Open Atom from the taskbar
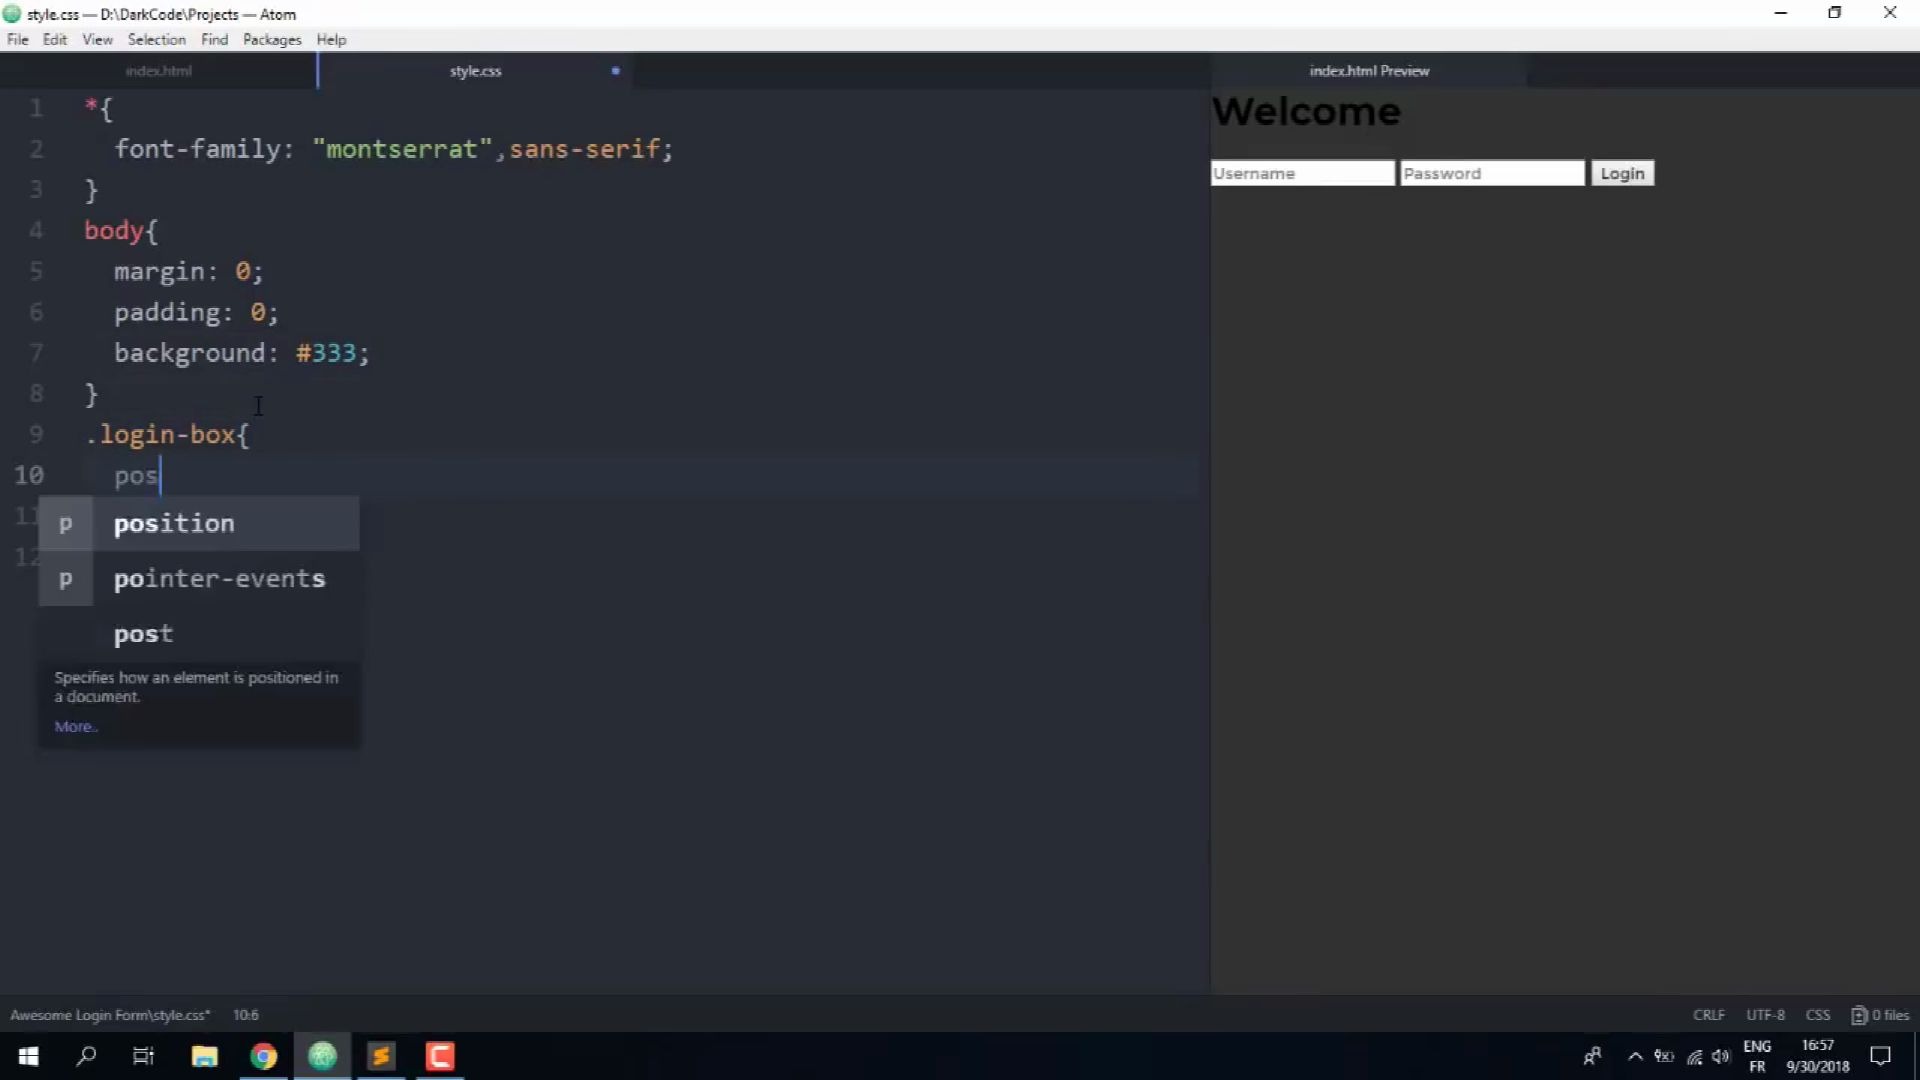 point(322,1055)
